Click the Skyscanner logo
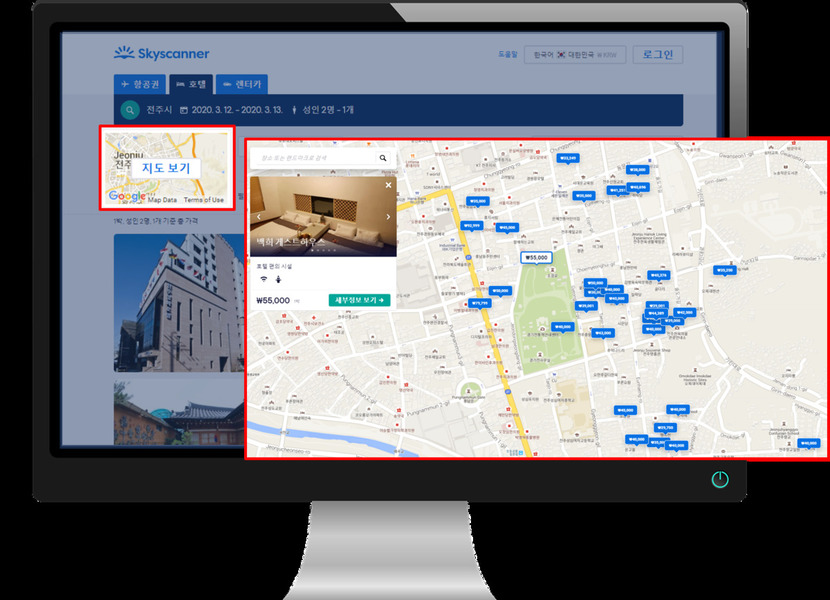 (x=161, y=54)
